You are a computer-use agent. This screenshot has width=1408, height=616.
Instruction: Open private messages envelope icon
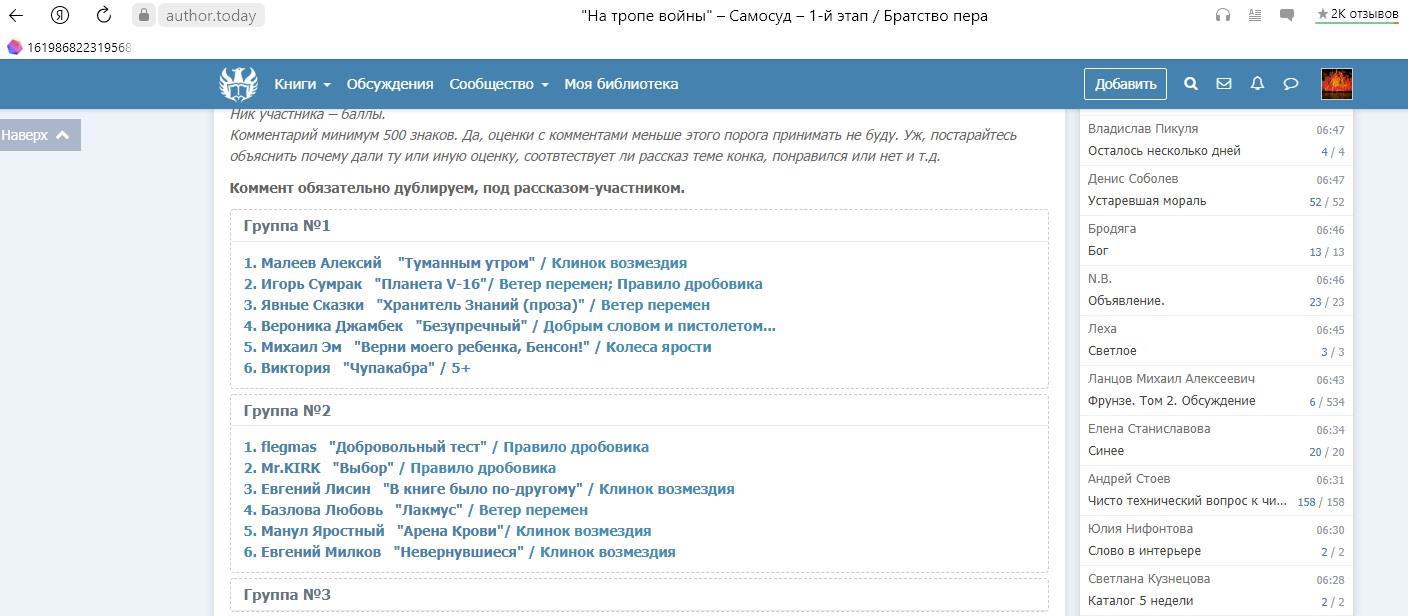[x=1223, y=84]
